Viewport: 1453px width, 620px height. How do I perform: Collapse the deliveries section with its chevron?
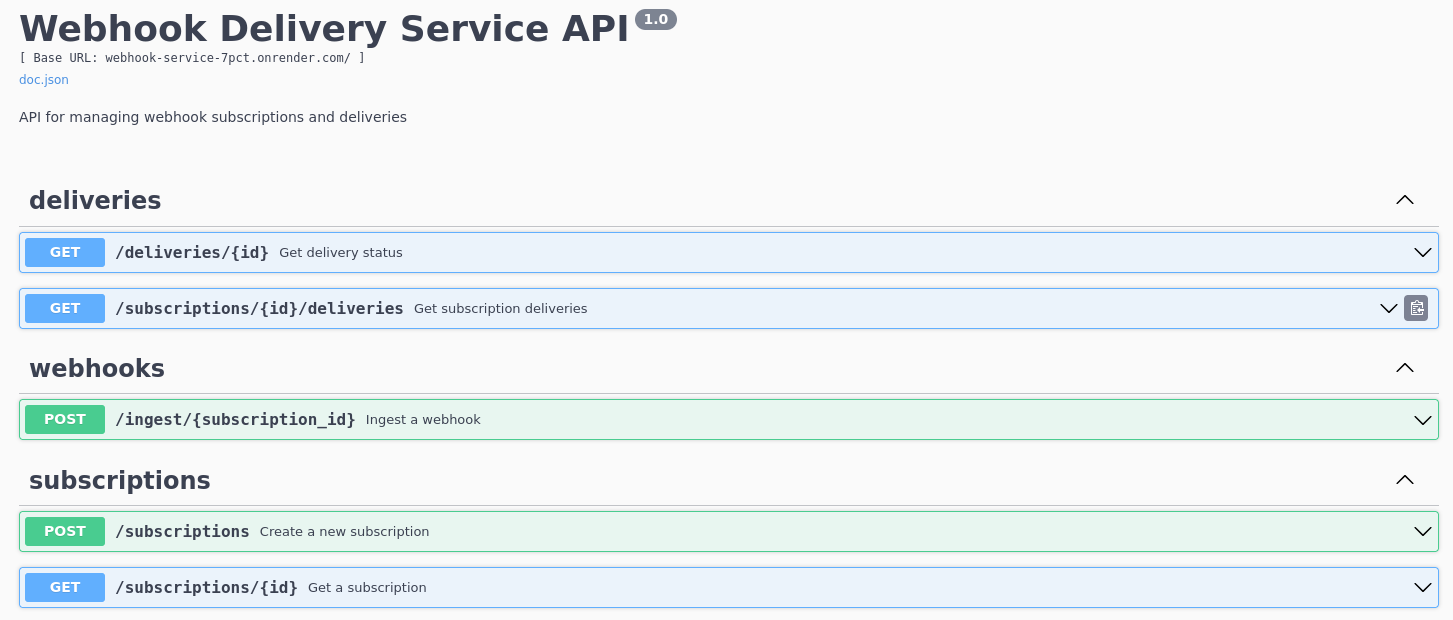[x=1403, y=200]
